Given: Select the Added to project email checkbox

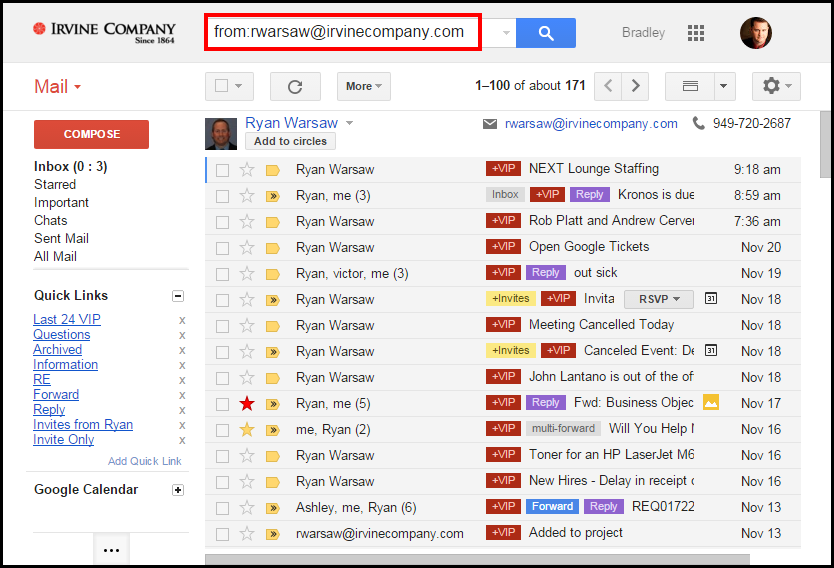Looking at the screenshot, I should [x=222, y=534].
